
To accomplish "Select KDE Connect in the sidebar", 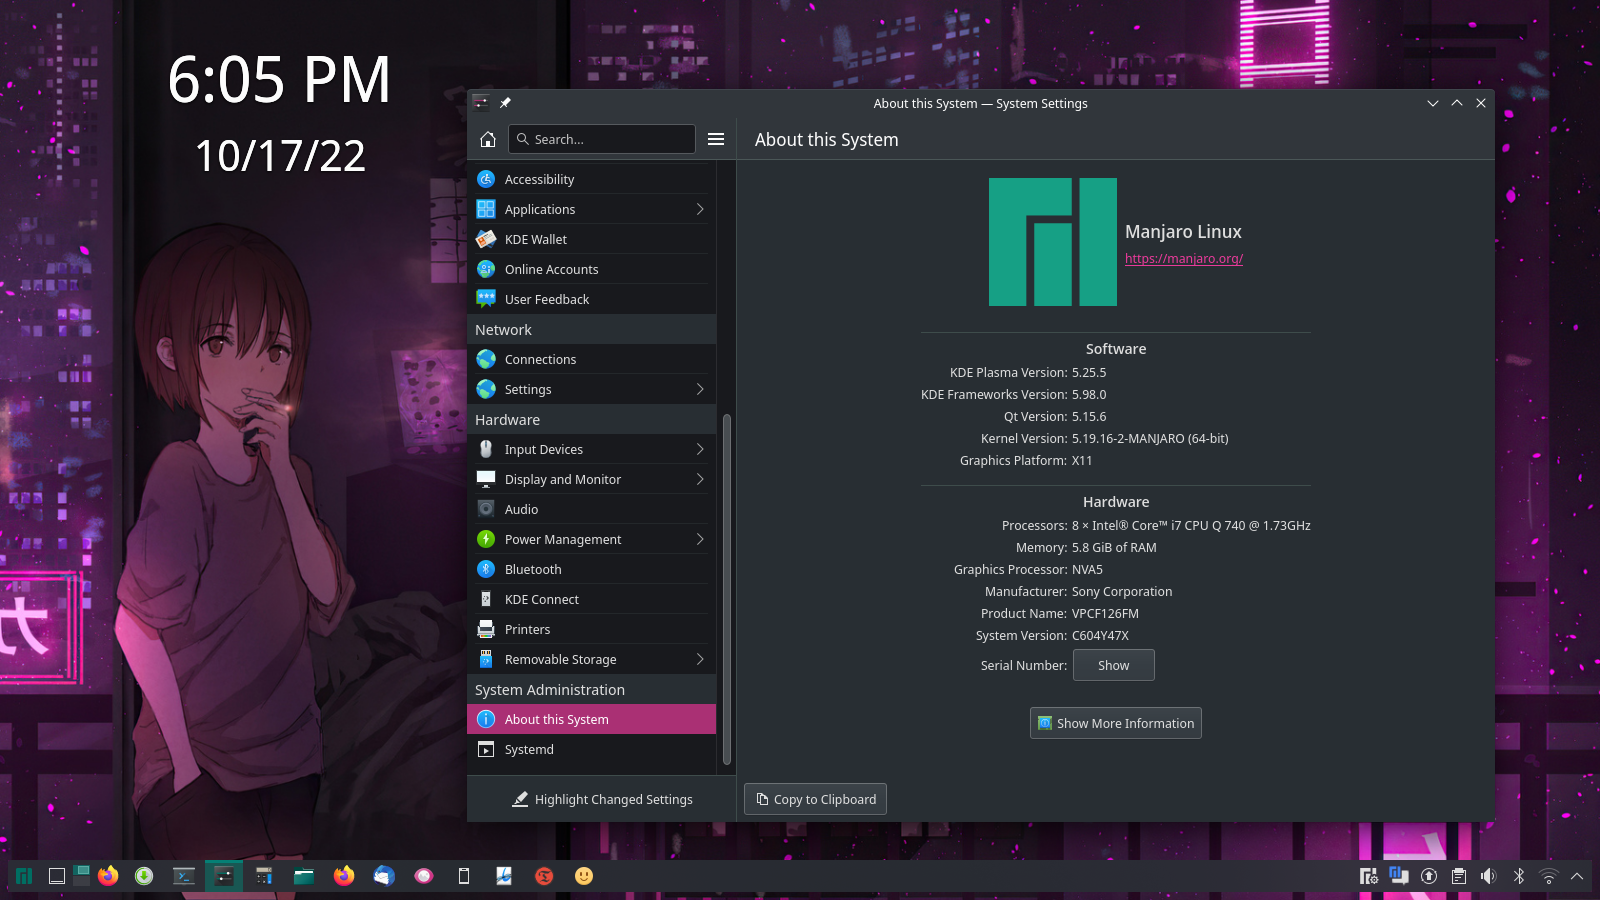I will click(591, 599).
